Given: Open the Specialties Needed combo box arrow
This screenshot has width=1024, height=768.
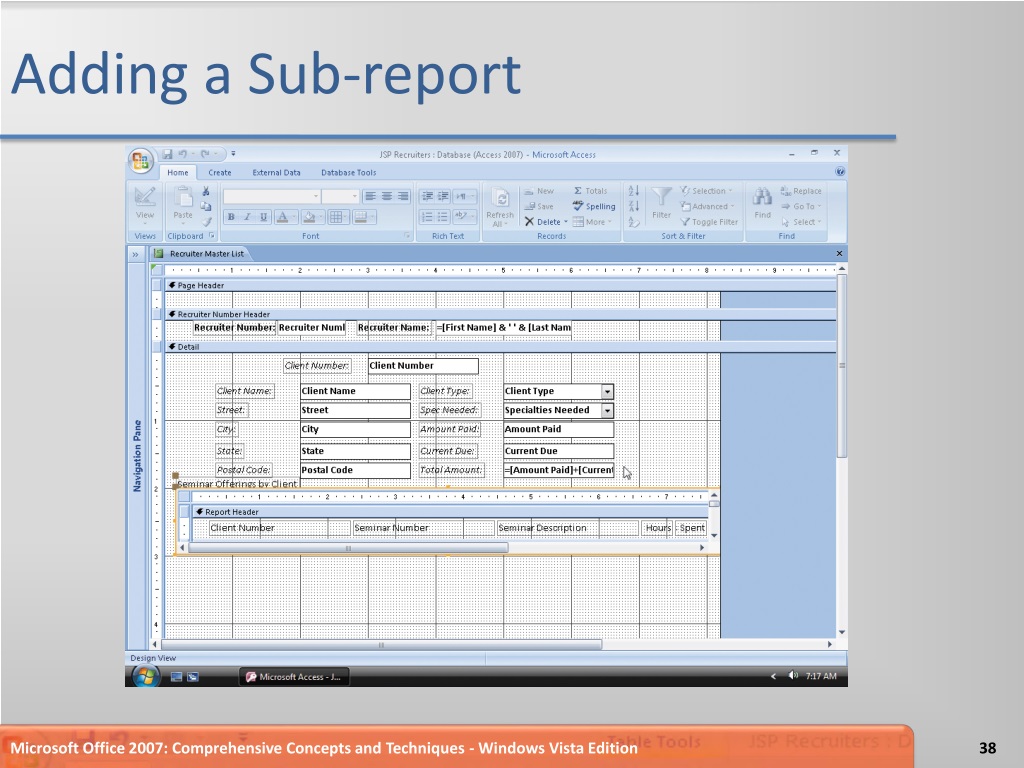Looking at the screenshot, I should (607, 410).
